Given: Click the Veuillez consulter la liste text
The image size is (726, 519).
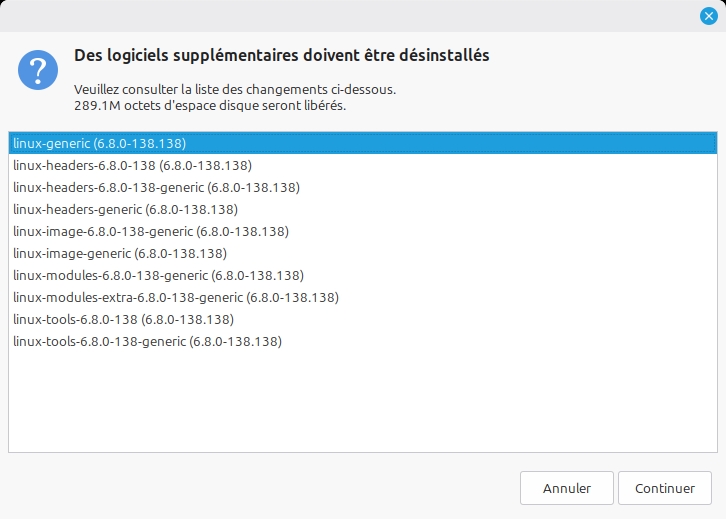Looking at the screenshot, I should point(235,89).
